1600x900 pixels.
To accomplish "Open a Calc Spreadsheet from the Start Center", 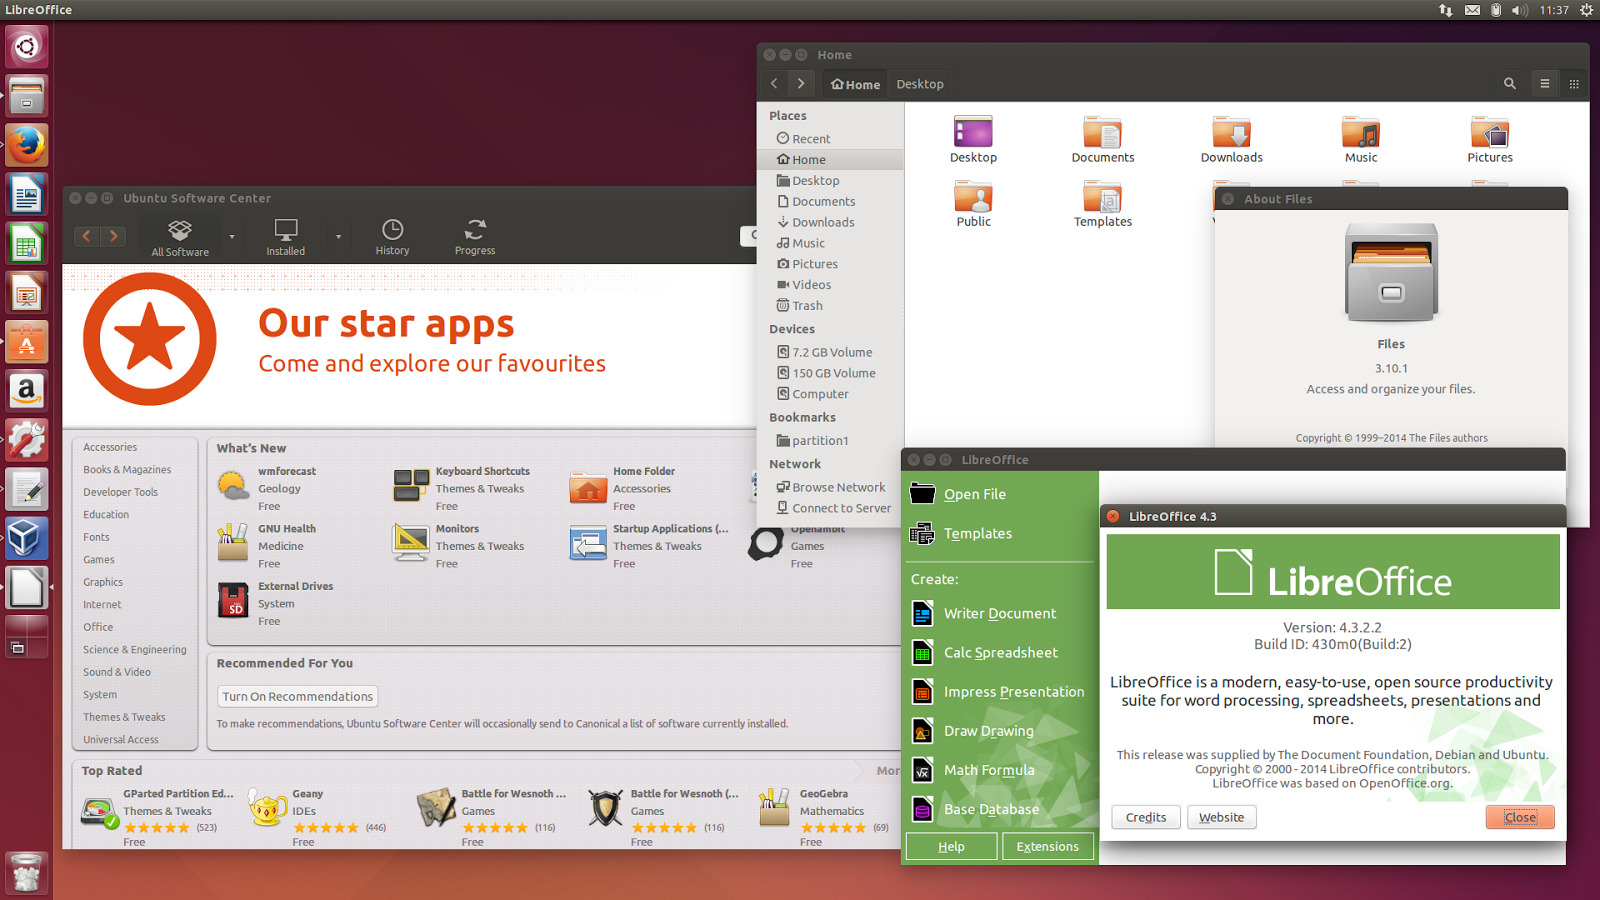I will [999, 652].
